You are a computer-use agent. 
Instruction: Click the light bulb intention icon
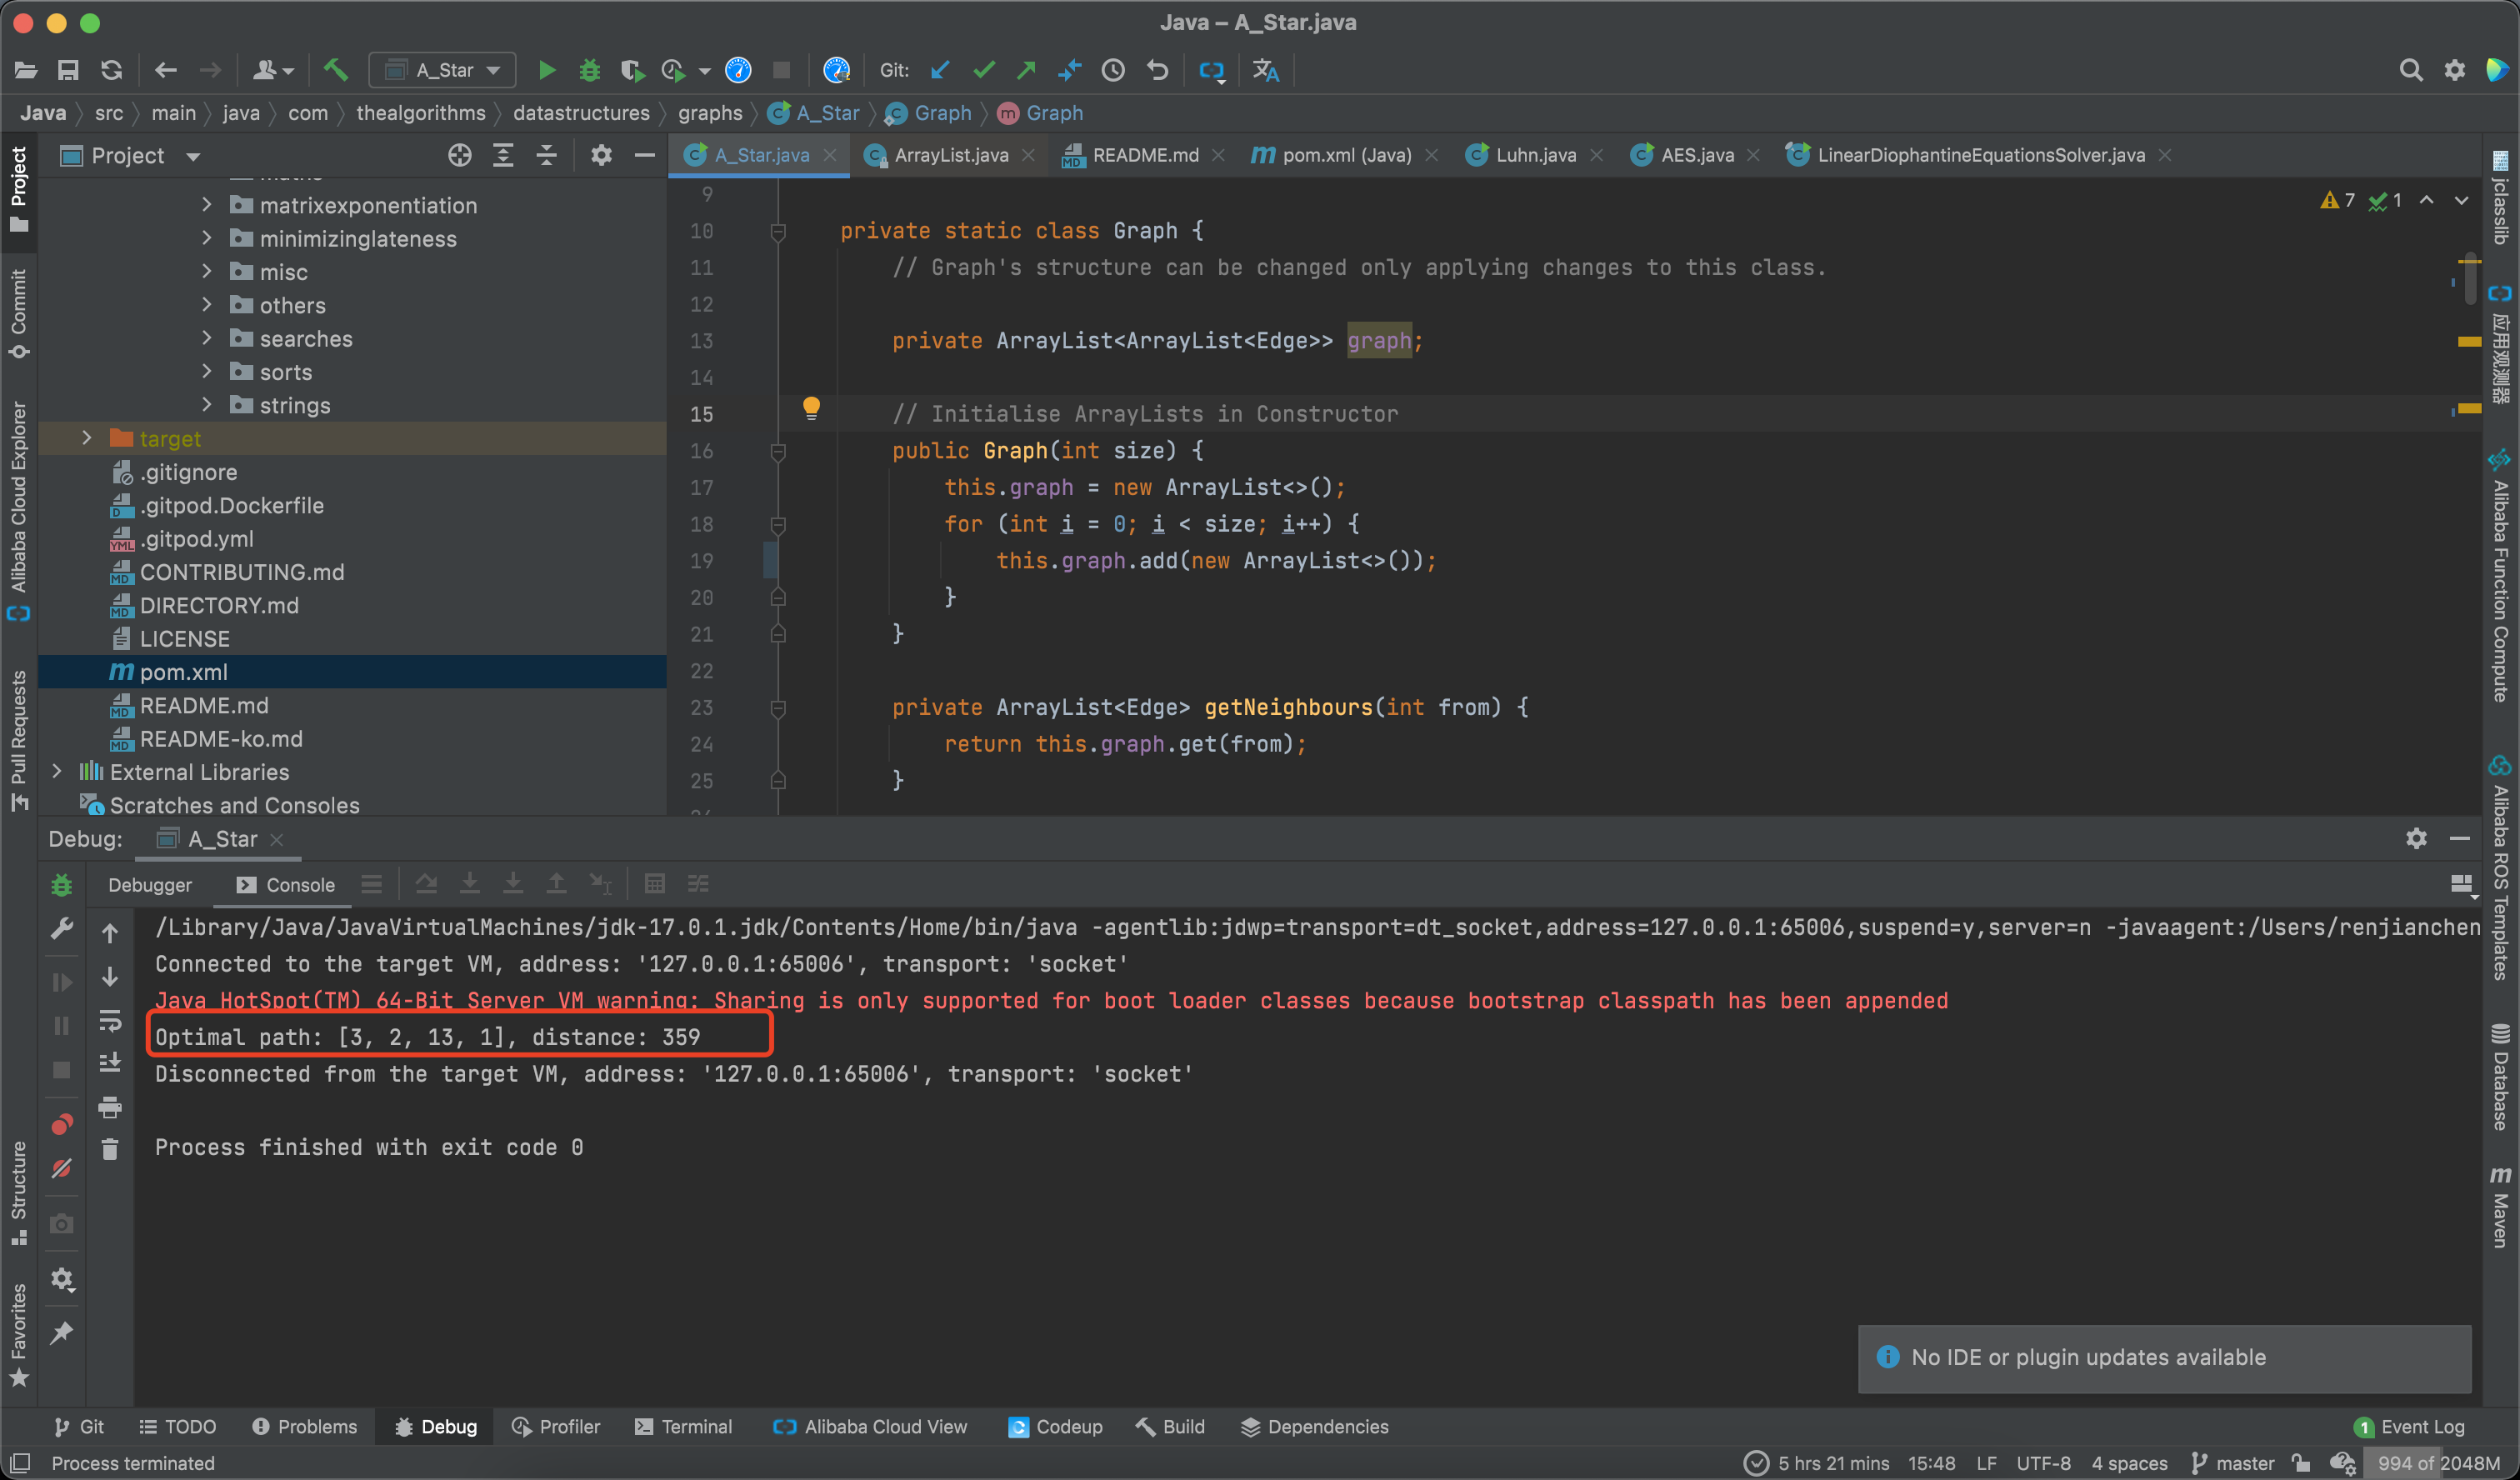point(811,407)
